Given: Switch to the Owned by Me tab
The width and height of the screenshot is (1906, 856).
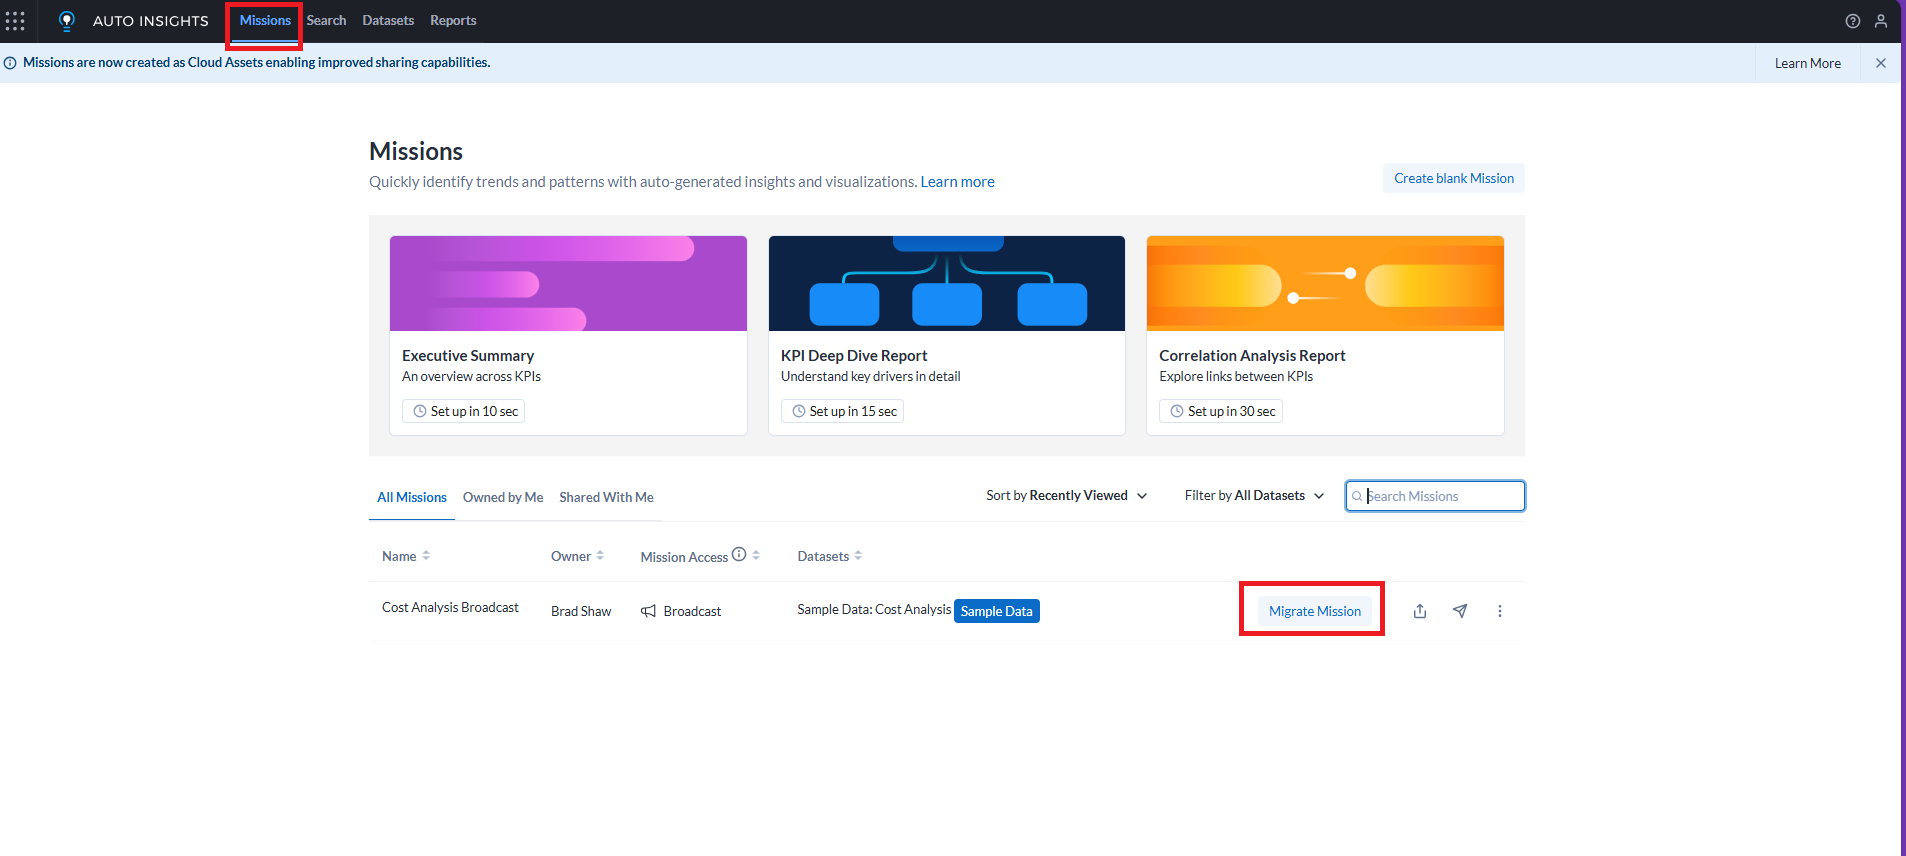Looking at the screenshot, I should (503, 498).
